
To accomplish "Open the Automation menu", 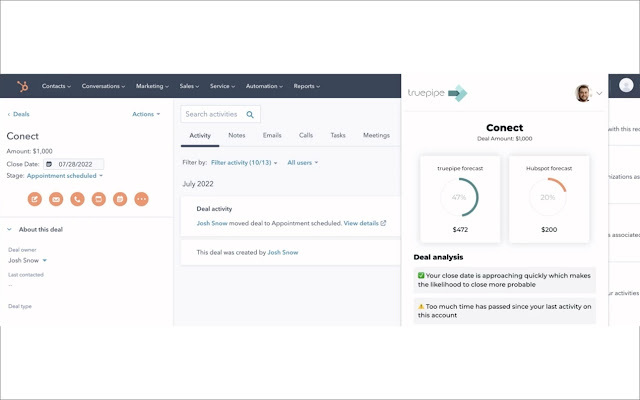I will coord(264,86).
